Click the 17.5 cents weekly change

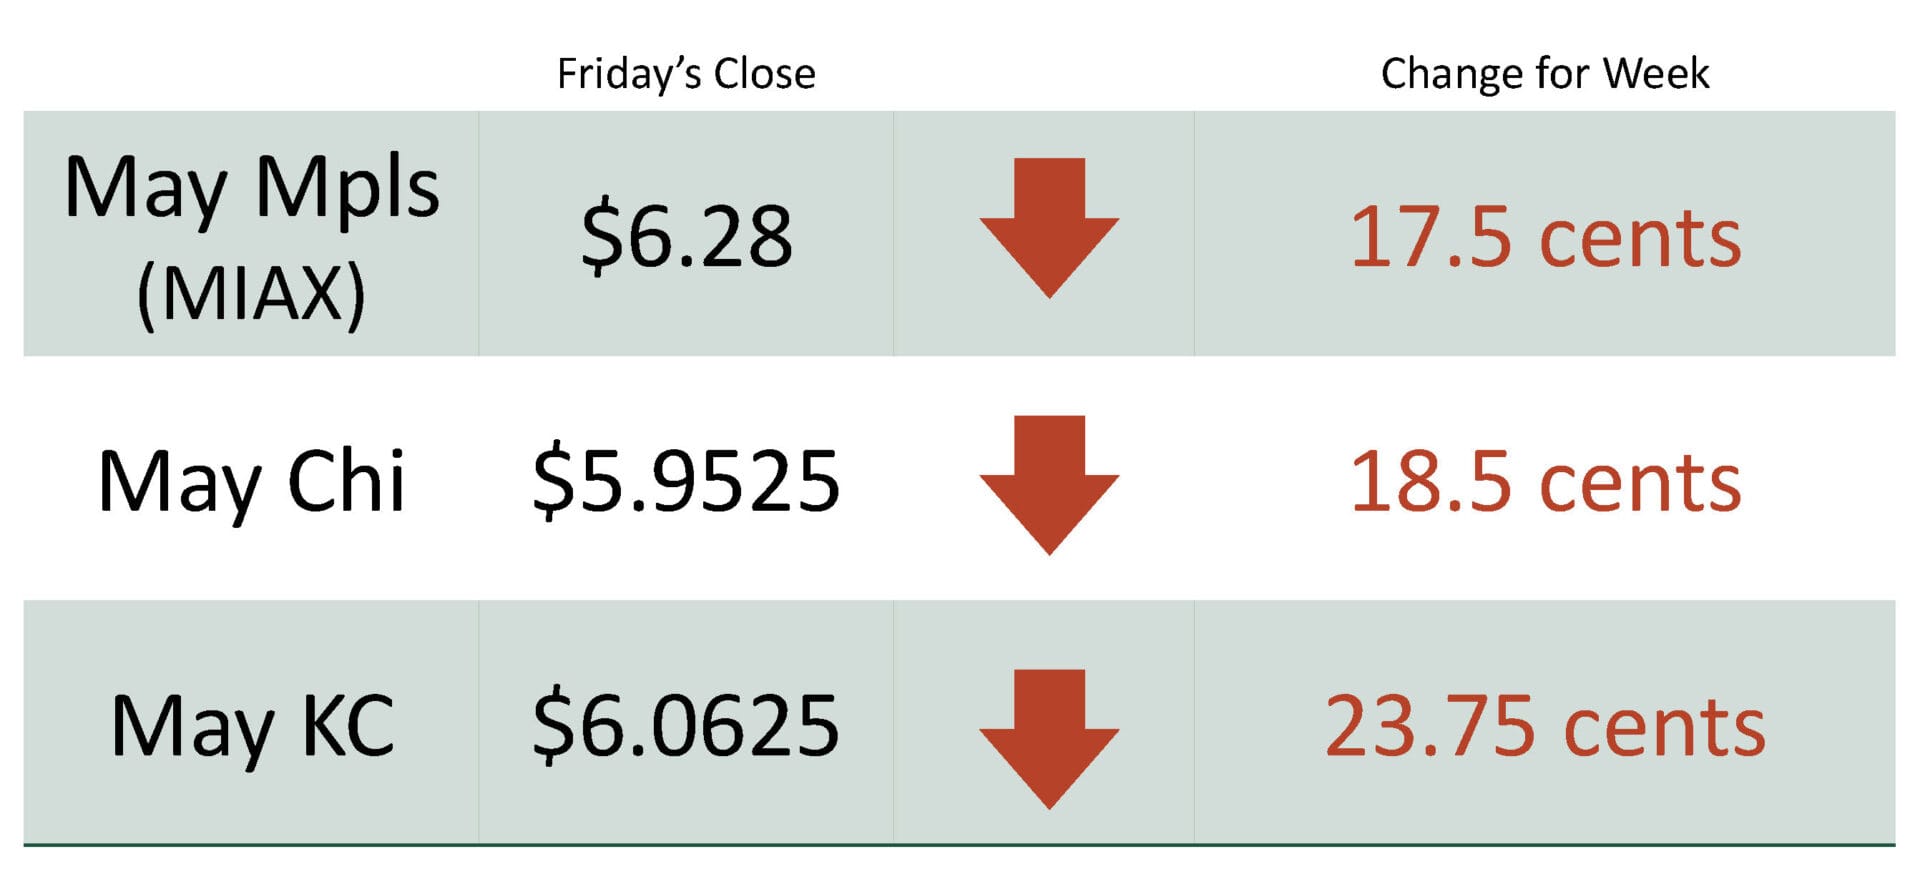[x=1545, y=238]
